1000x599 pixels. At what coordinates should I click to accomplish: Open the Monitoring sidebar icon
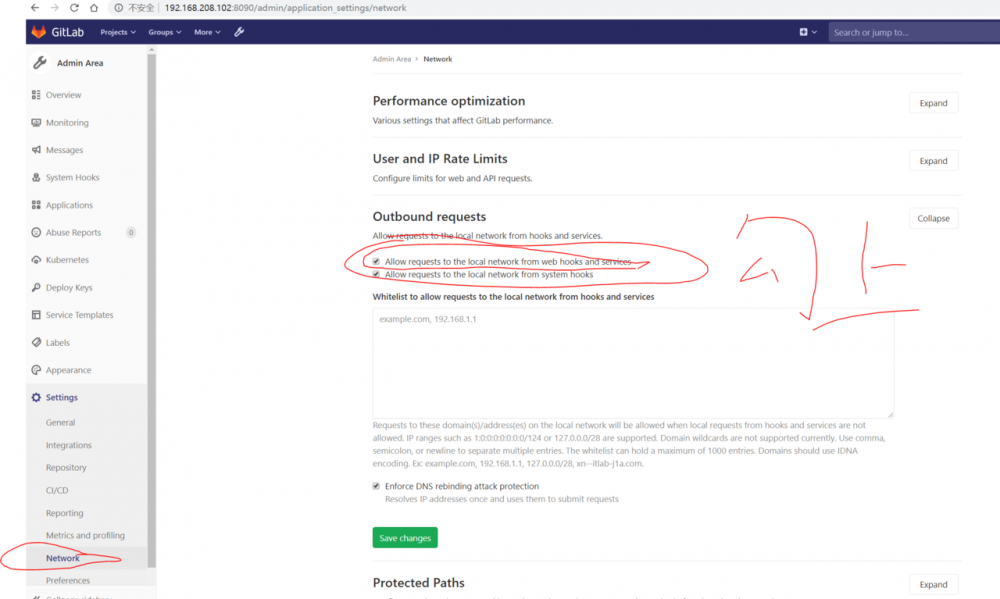click(x=37, y=123)
